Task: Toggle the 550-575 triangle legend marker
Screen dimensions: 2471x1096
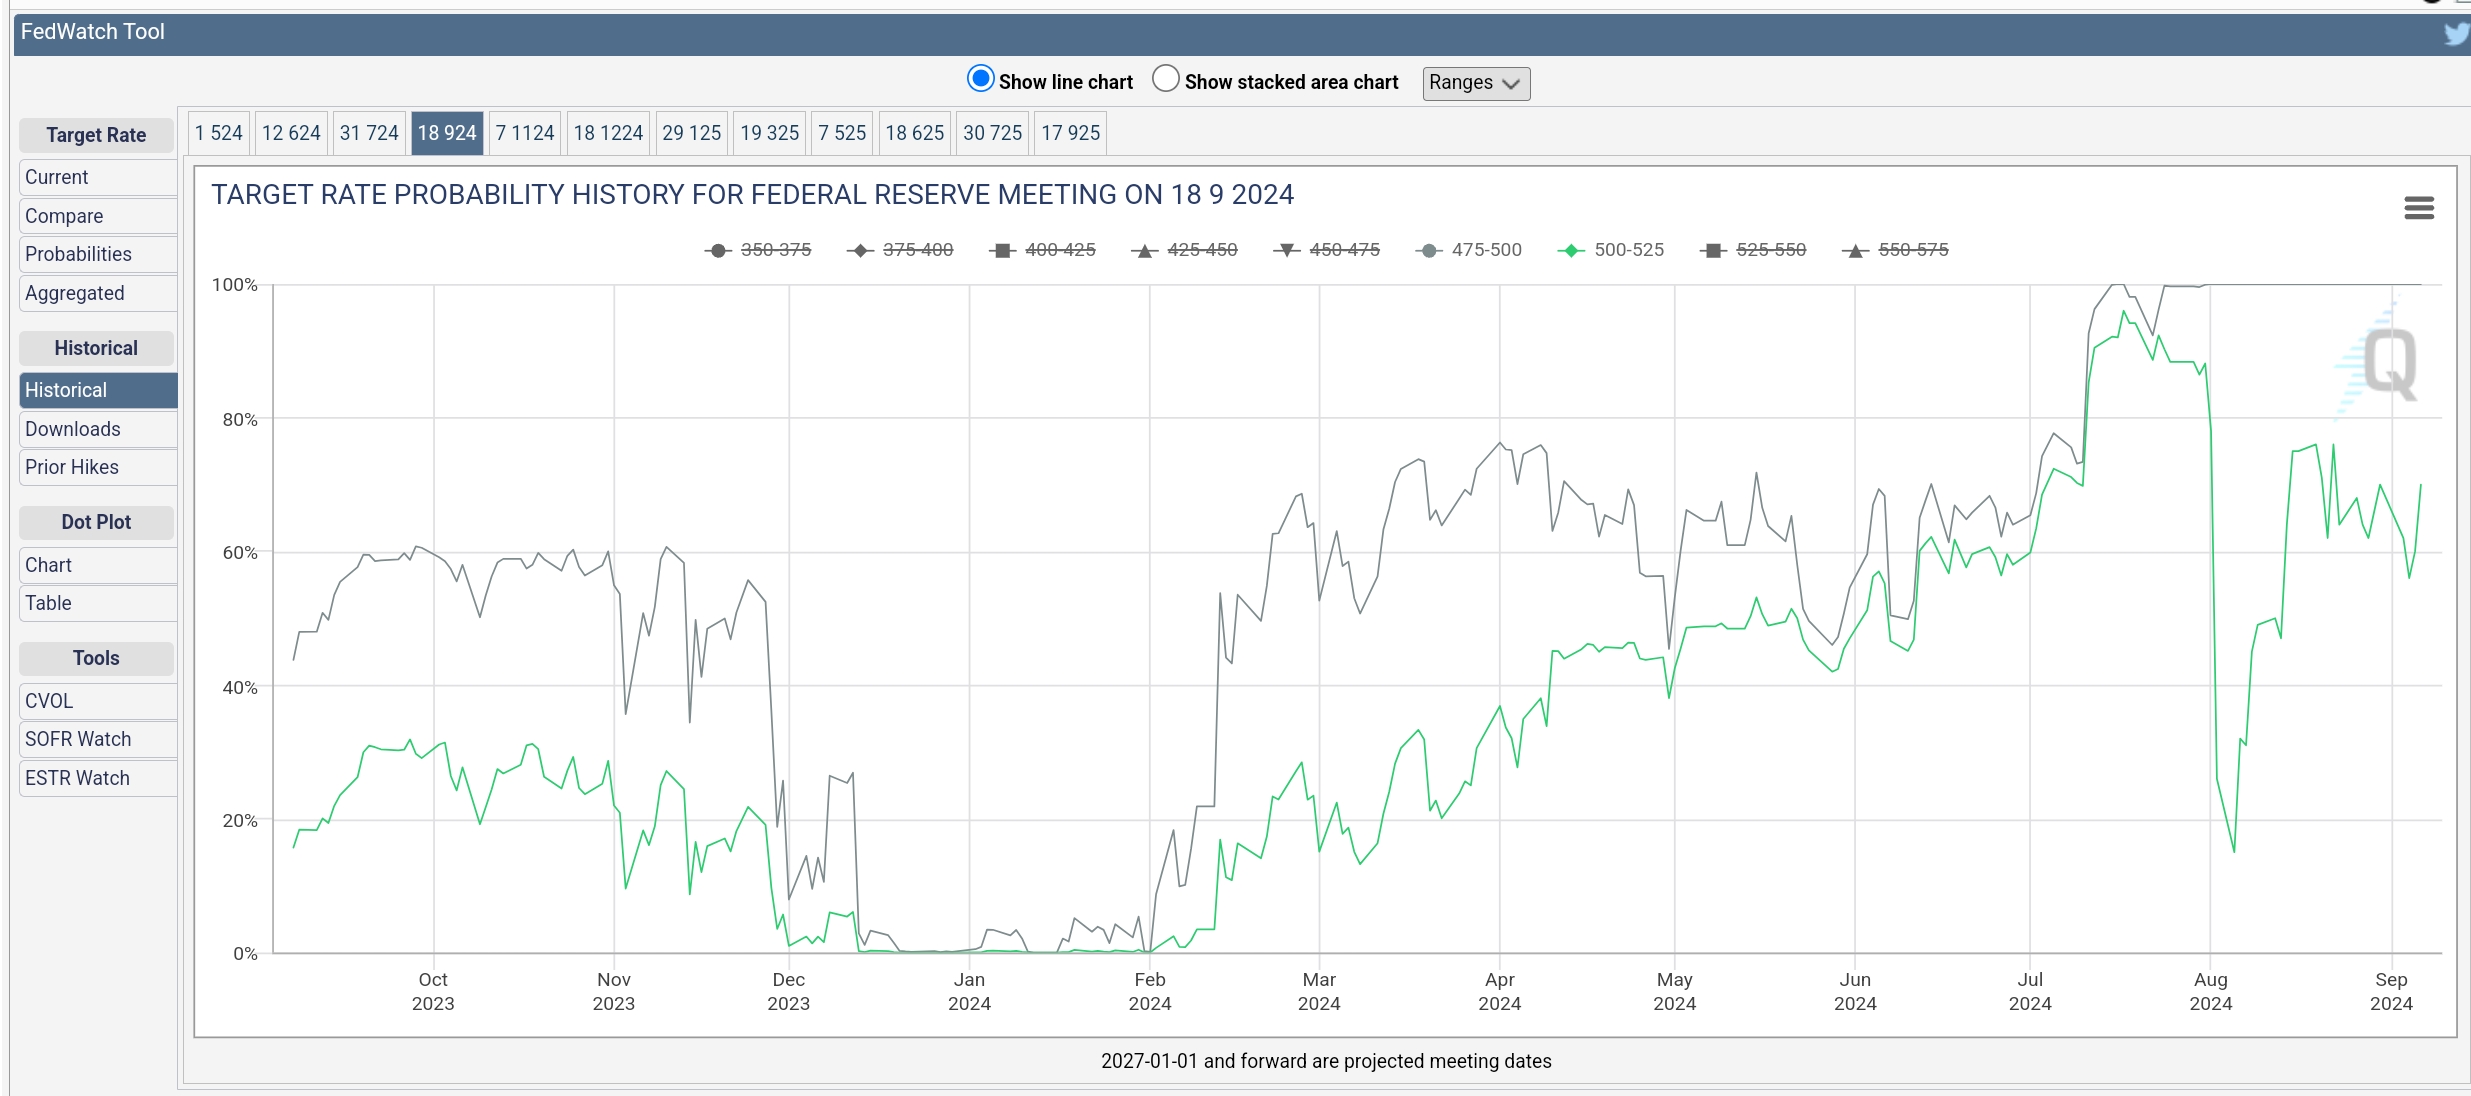Action: coord(1856,250)
